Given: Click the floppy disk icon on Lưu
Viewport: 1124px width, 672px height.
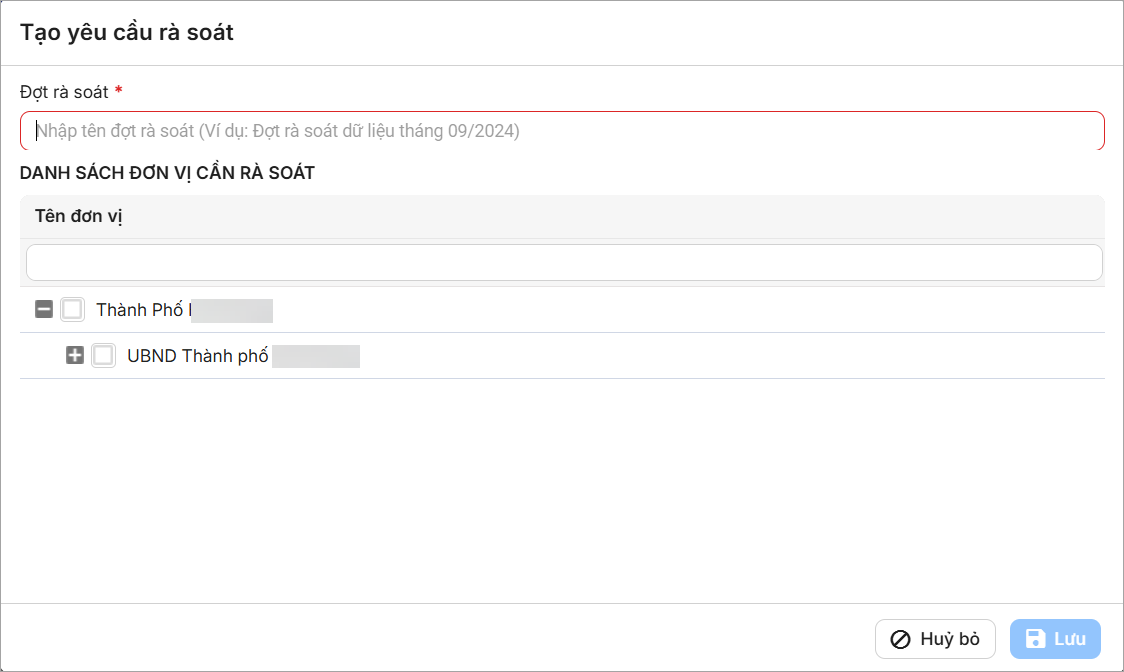Looking at the screenshot, I should 1036,638.
